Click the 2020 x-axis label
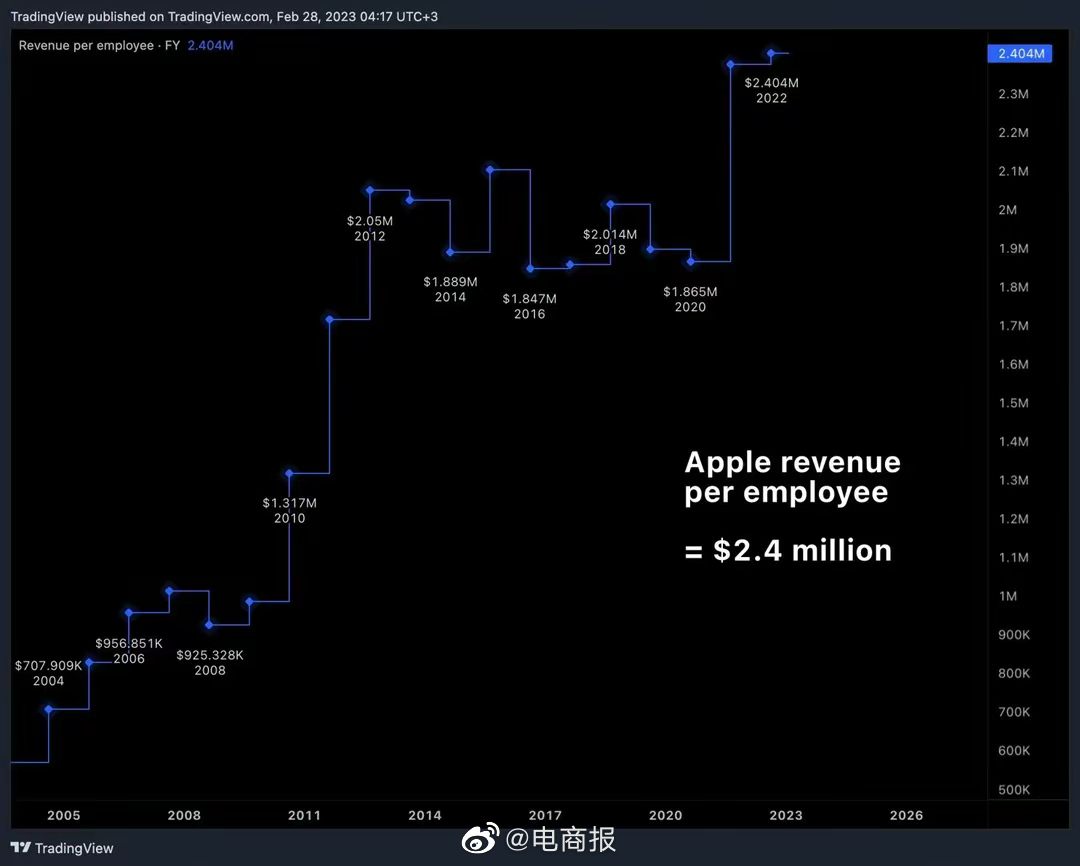This screenshot has width=1080, height=866. coord(665,815)
